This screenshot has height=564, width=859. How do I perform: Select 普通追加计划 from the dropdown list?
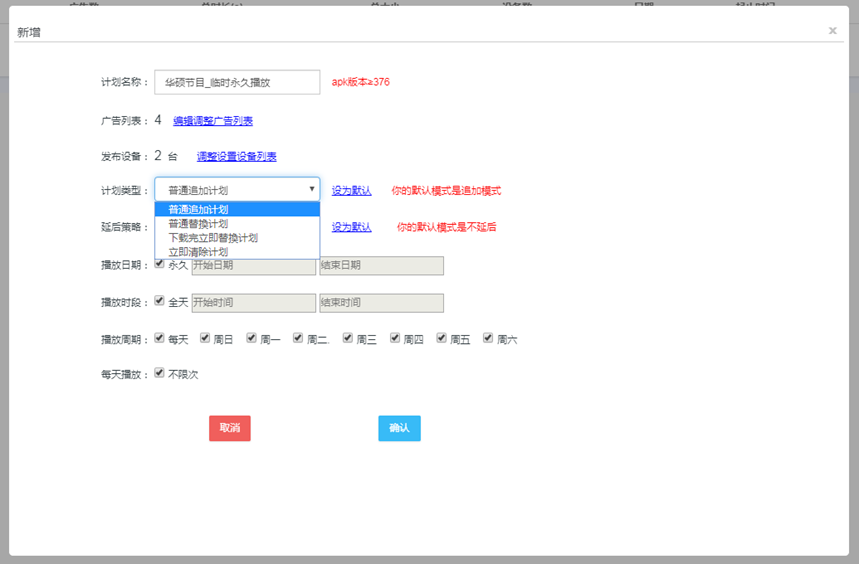click(x=198, y=210)
